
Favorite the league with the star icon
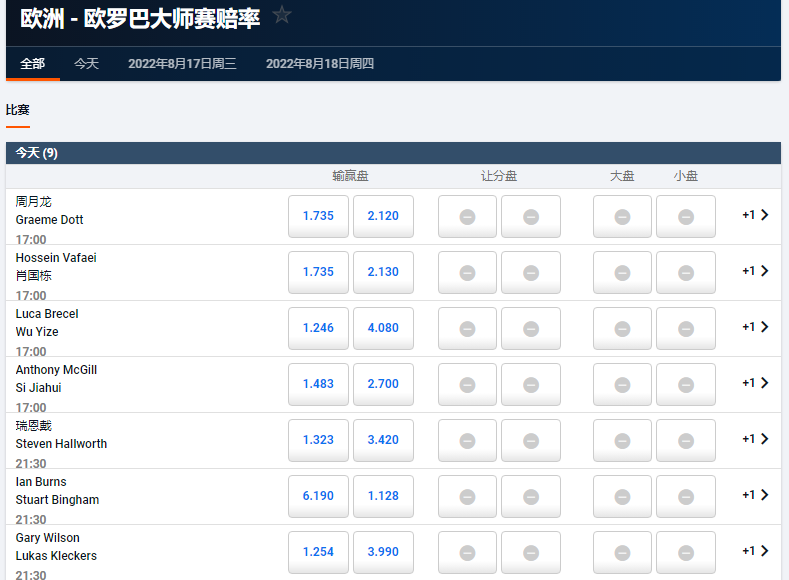pos(282,15)
